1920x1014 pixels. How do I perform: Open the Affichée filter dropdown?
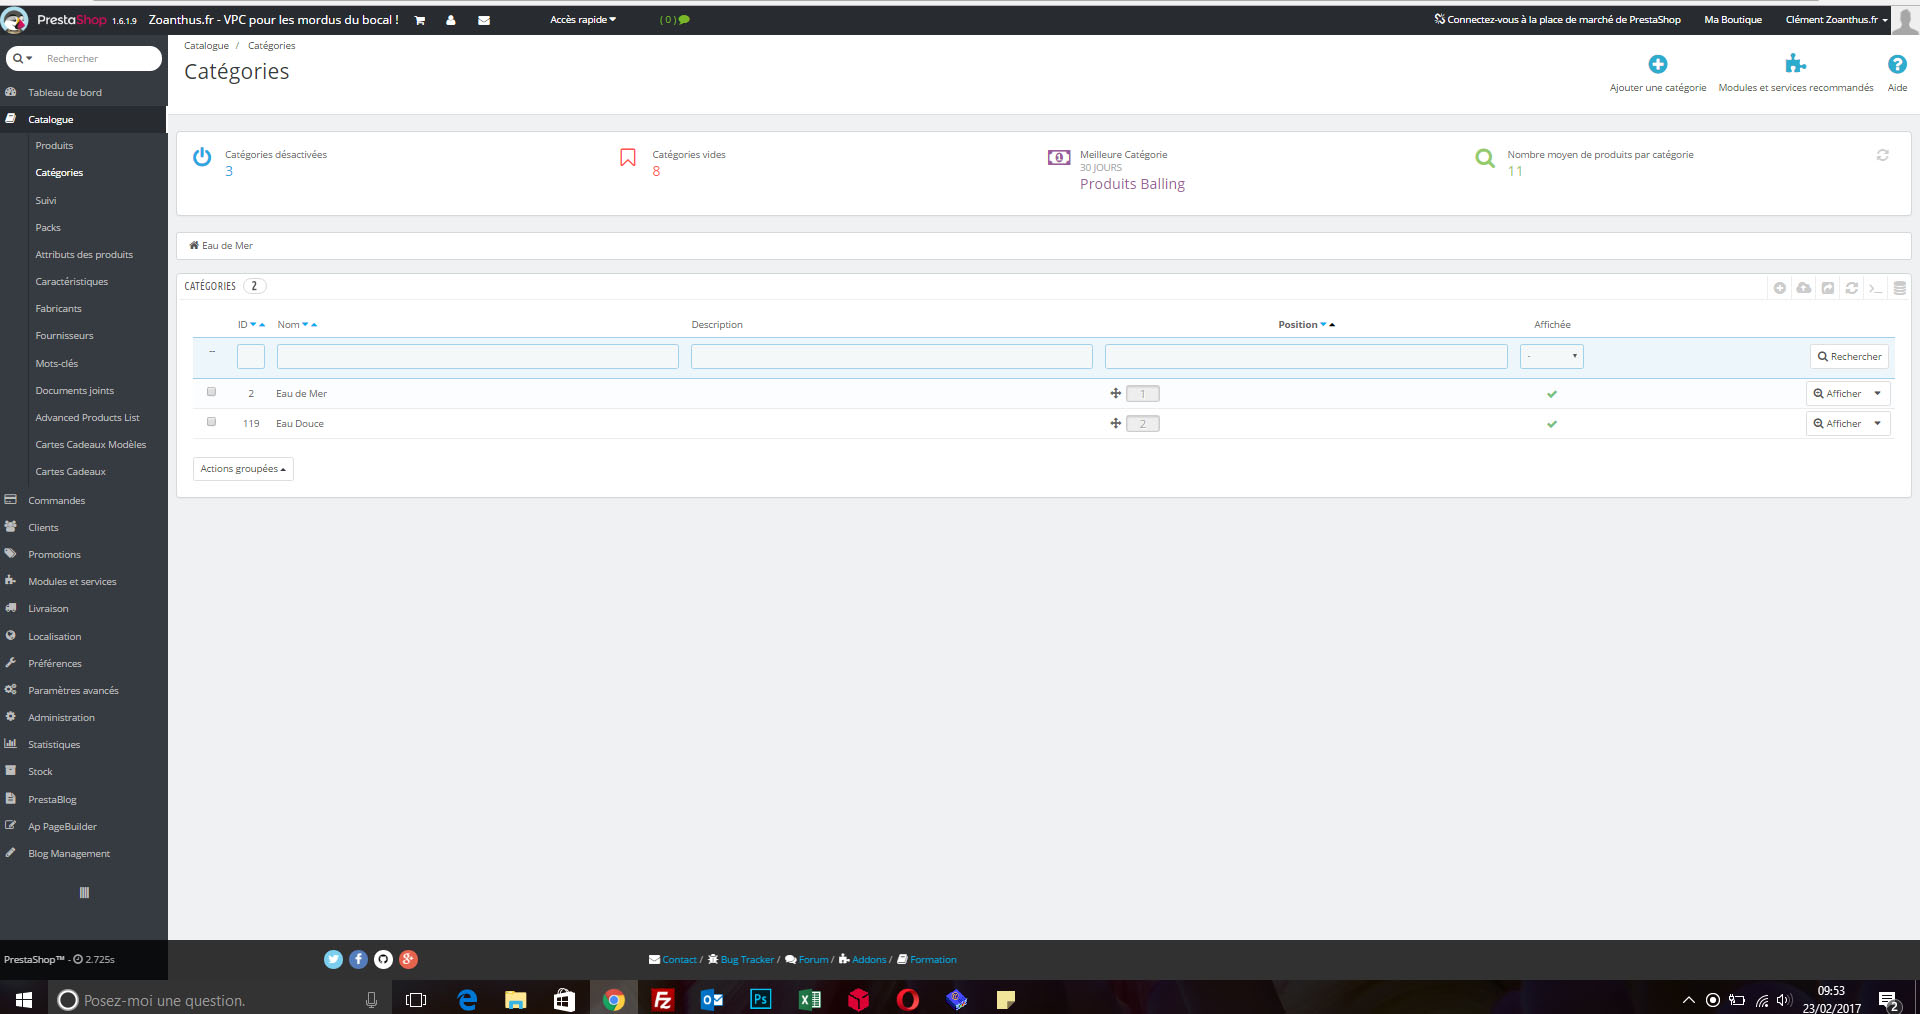[1551, 356]
